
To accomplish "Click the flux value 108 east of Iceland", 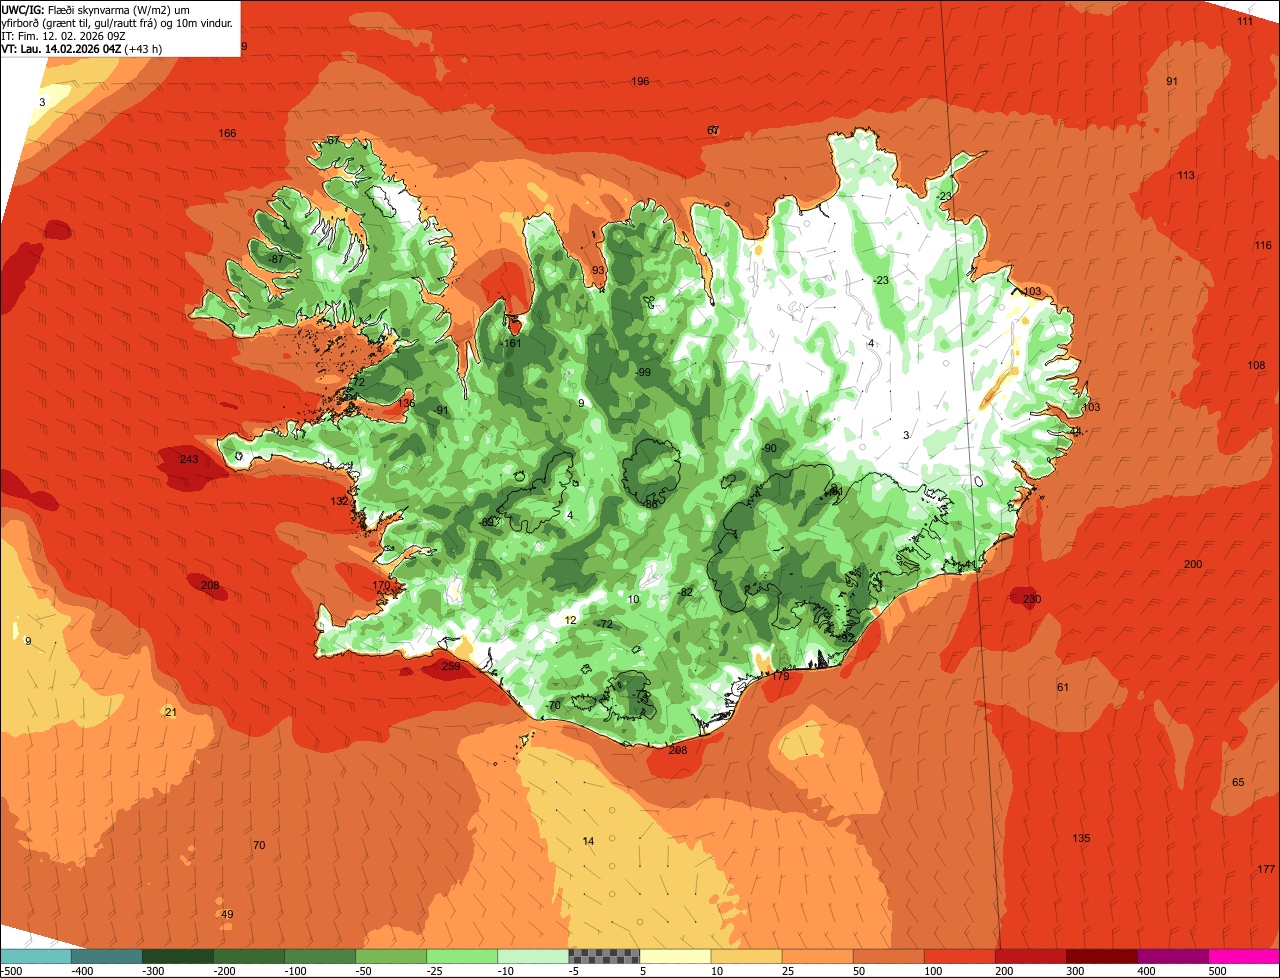I will point(1256,365).
